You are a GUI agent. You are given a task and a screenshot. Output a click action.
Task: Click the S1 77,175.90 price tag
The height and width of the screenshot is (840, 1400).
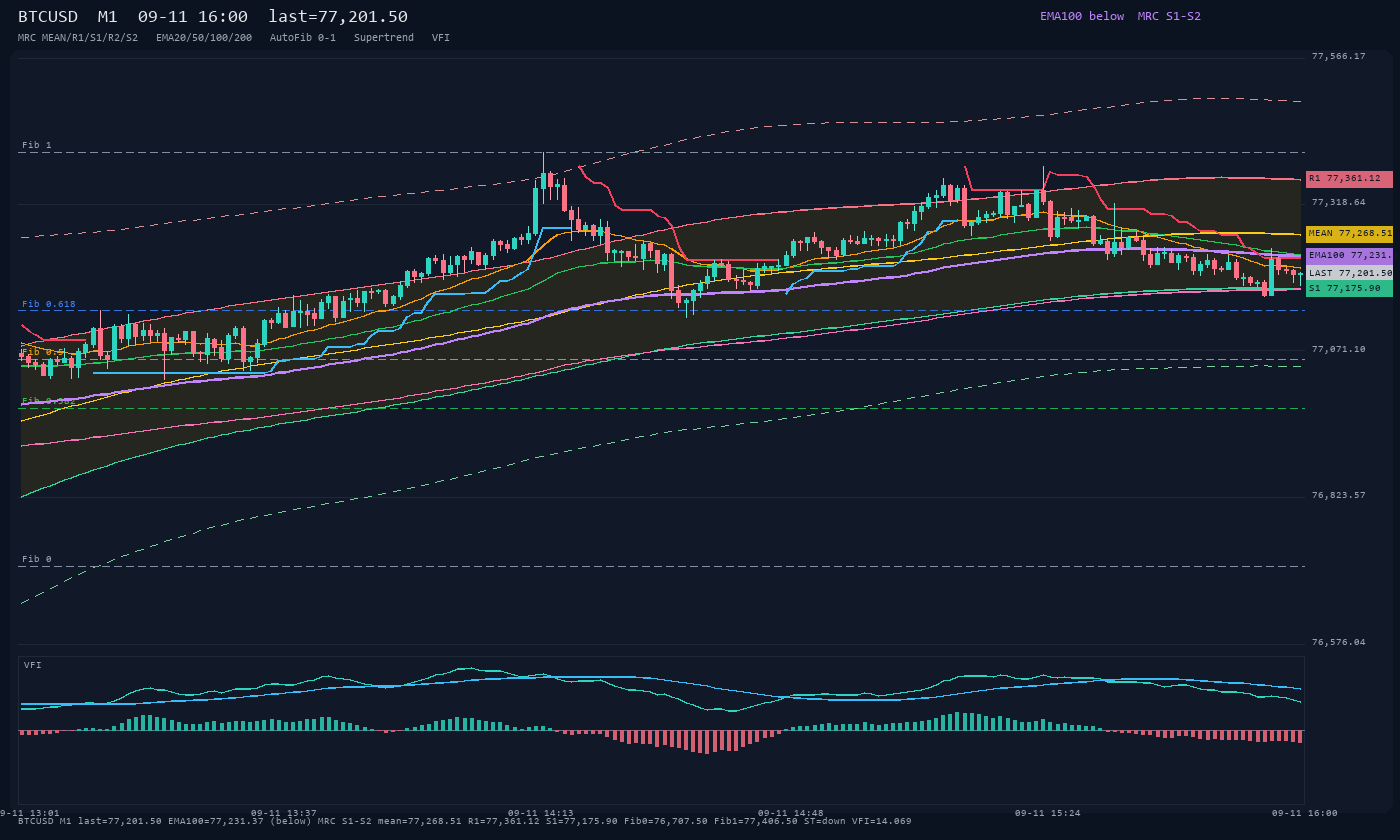tap(1349, 288)
